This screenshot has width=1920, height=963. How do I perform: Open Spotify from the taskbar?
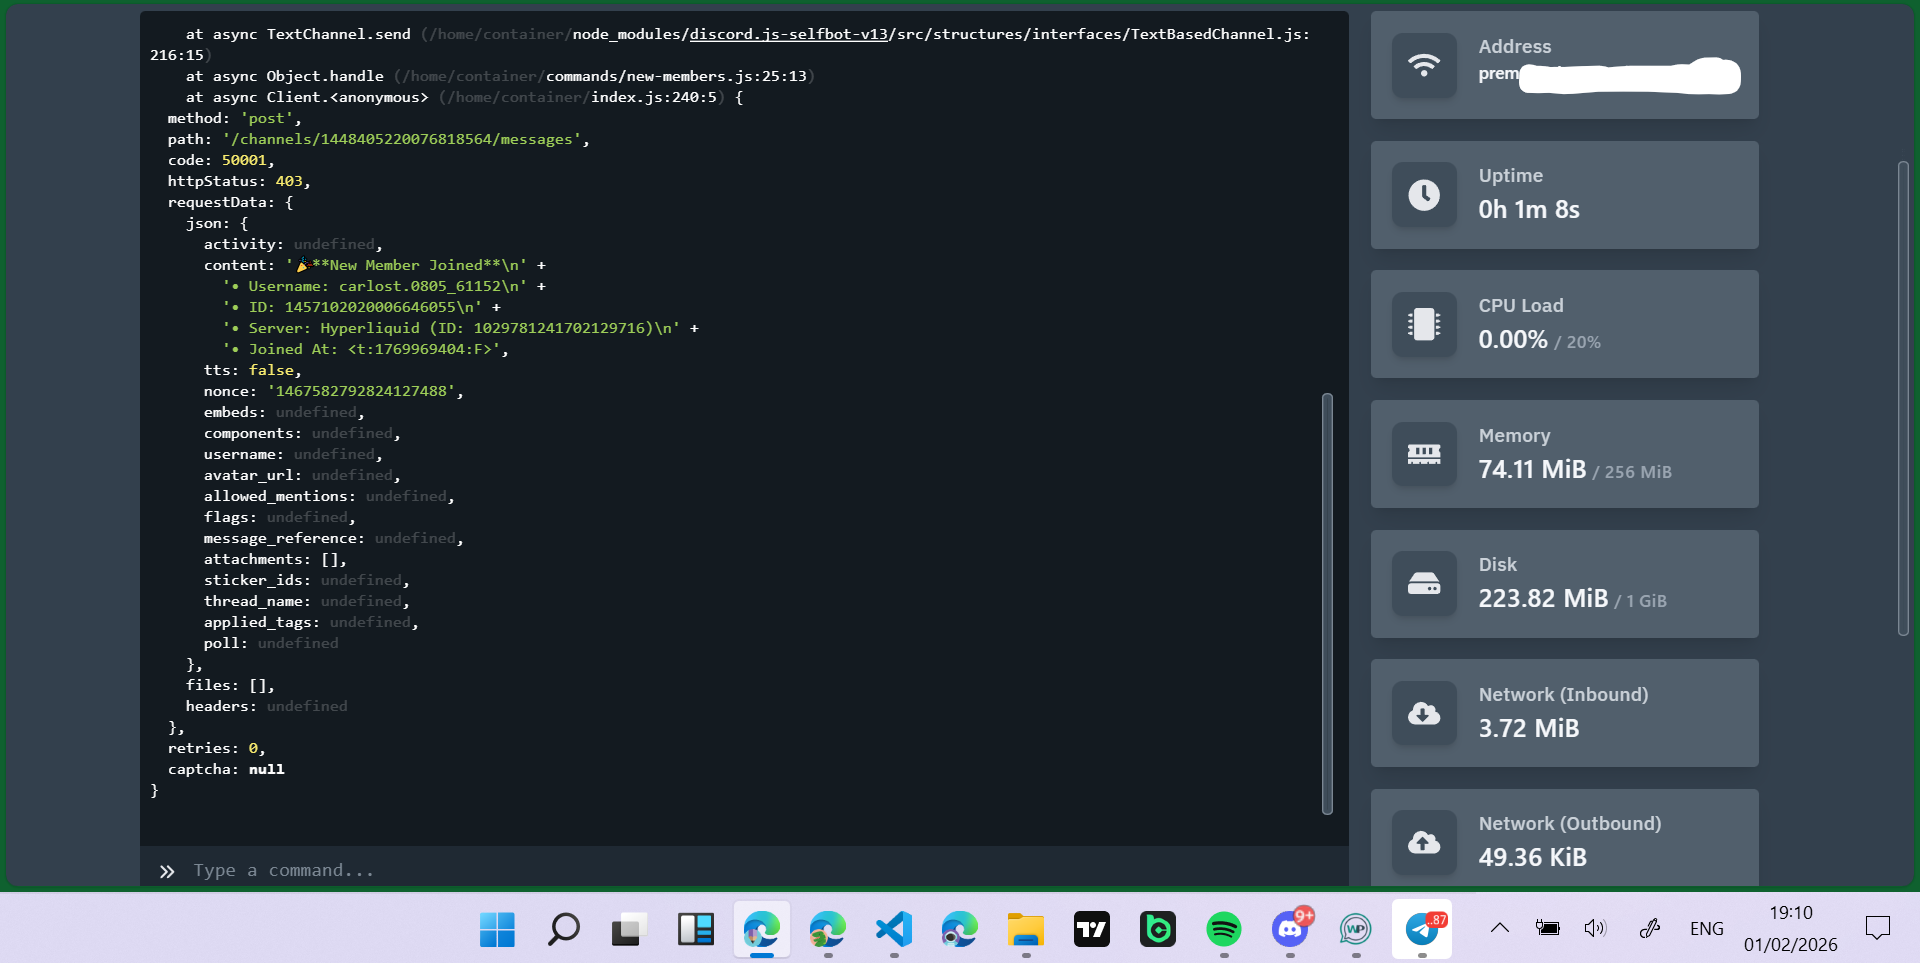click(x=1224, y=929)
